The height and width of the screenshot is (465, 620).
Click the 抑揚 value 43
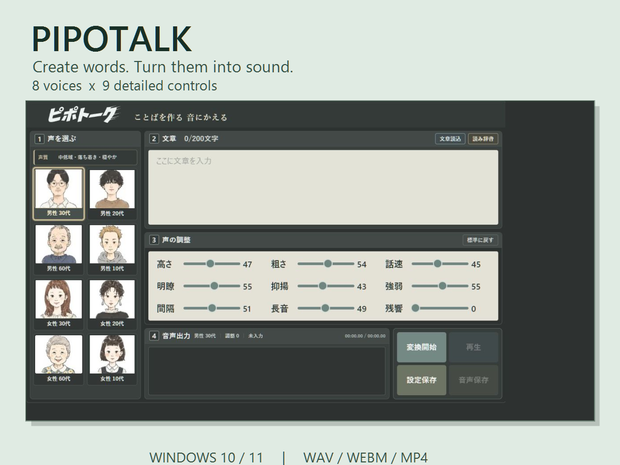(x=362, y=286)
